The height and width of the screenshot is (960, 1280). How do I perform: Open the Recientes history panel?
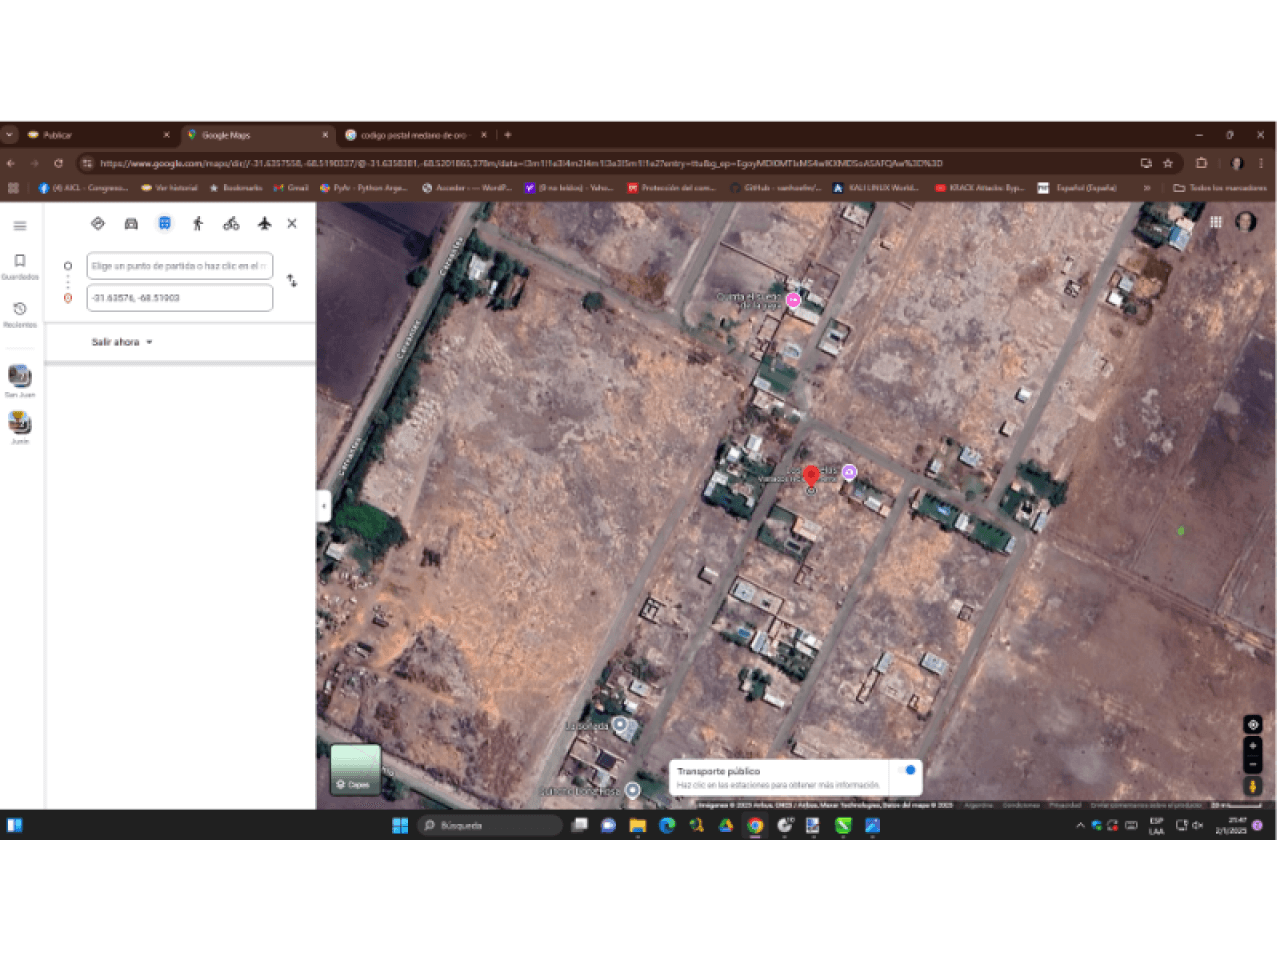tap(19, 314)
